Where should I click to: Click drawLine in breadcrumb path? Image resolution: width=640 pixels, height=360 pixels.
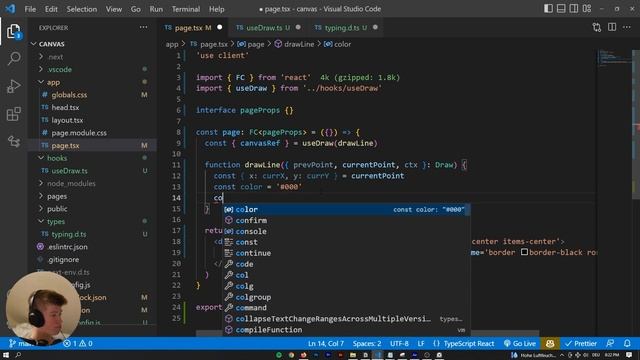[299, 44]
